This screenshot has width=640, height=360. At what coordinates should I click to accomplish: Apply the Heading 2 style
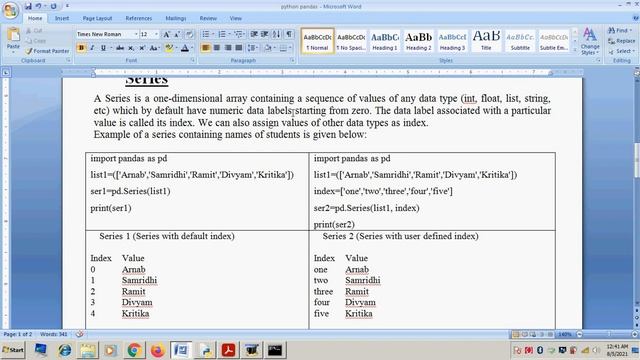418,40
